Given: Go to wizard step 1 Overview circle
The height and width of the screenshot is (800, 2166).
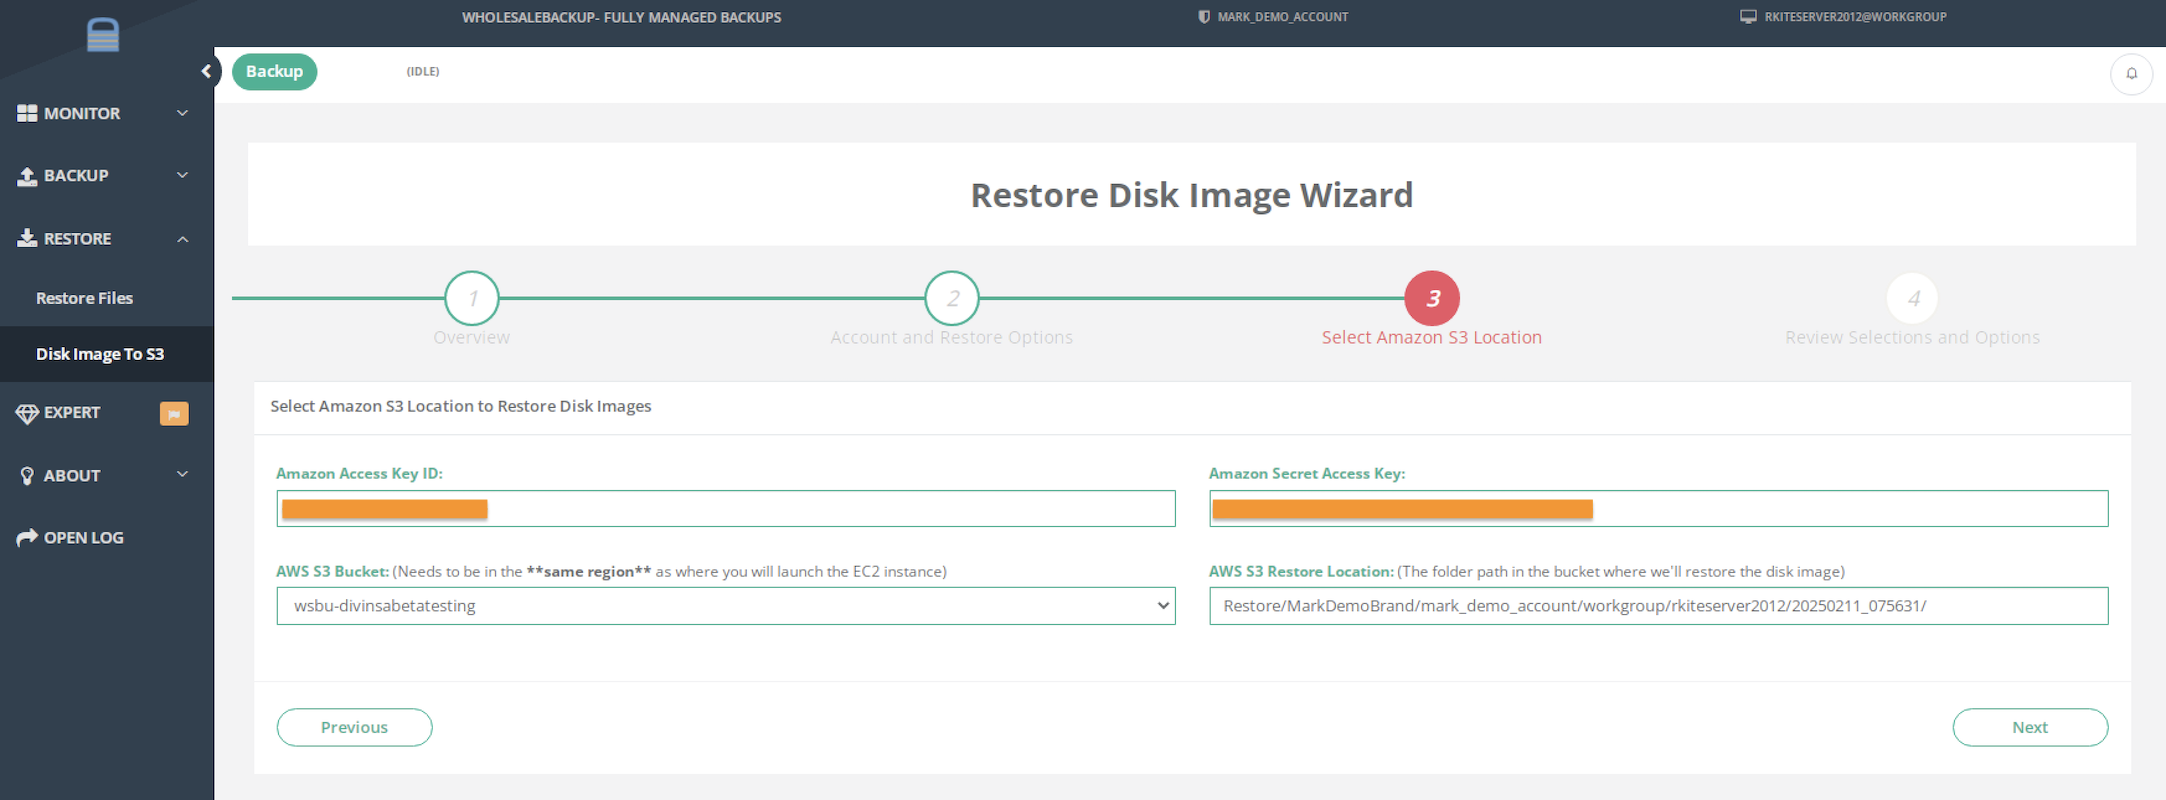Looking at the screenshot, I should click(472, 298).
